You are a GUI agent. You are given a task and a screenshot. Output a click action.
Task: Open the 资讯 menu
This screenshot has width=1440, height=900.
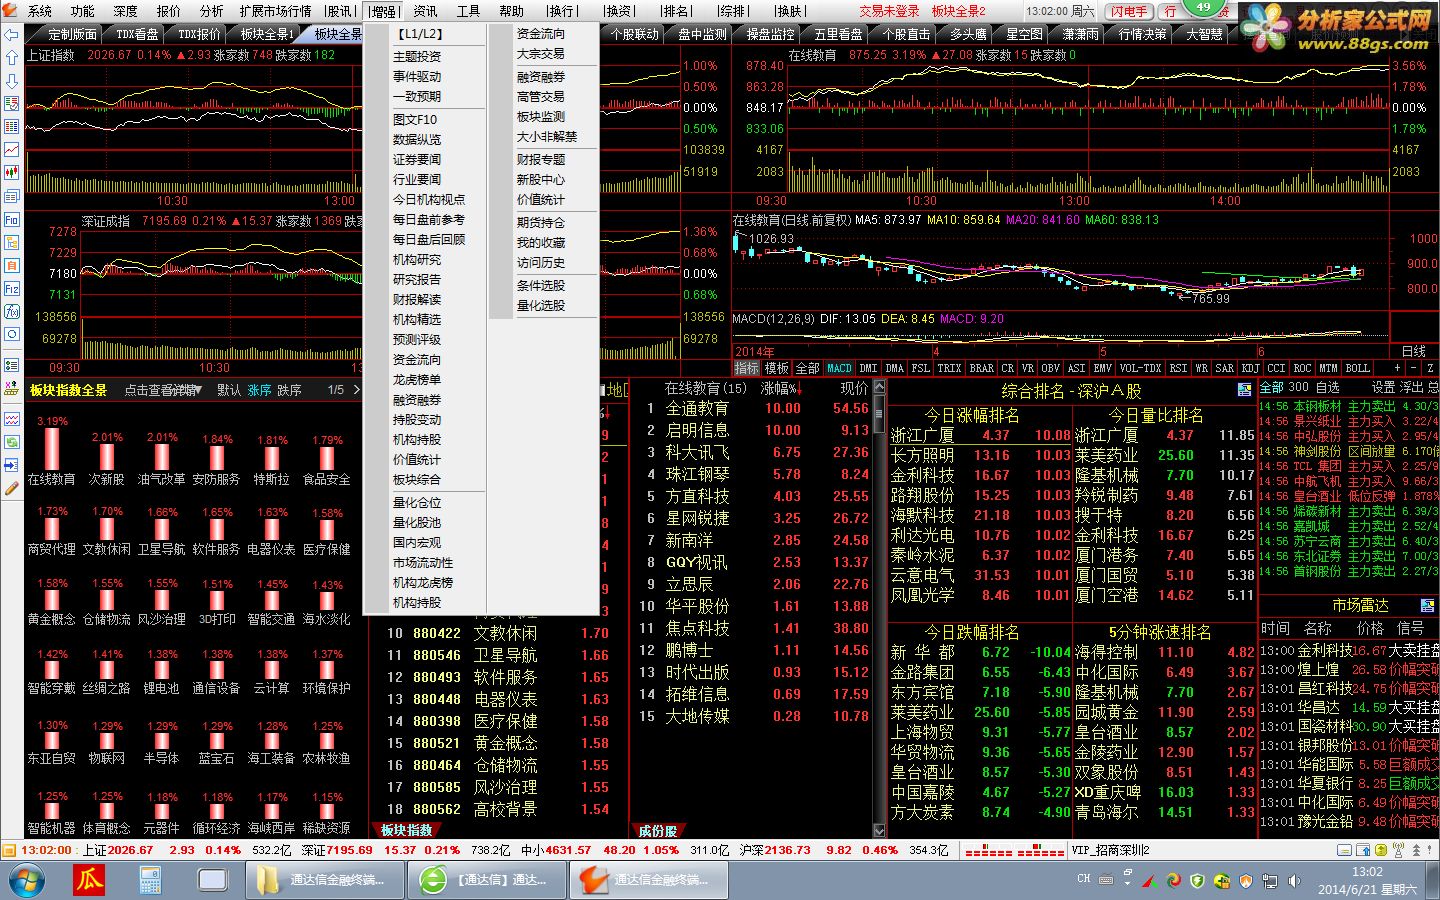tap(425, 11)
